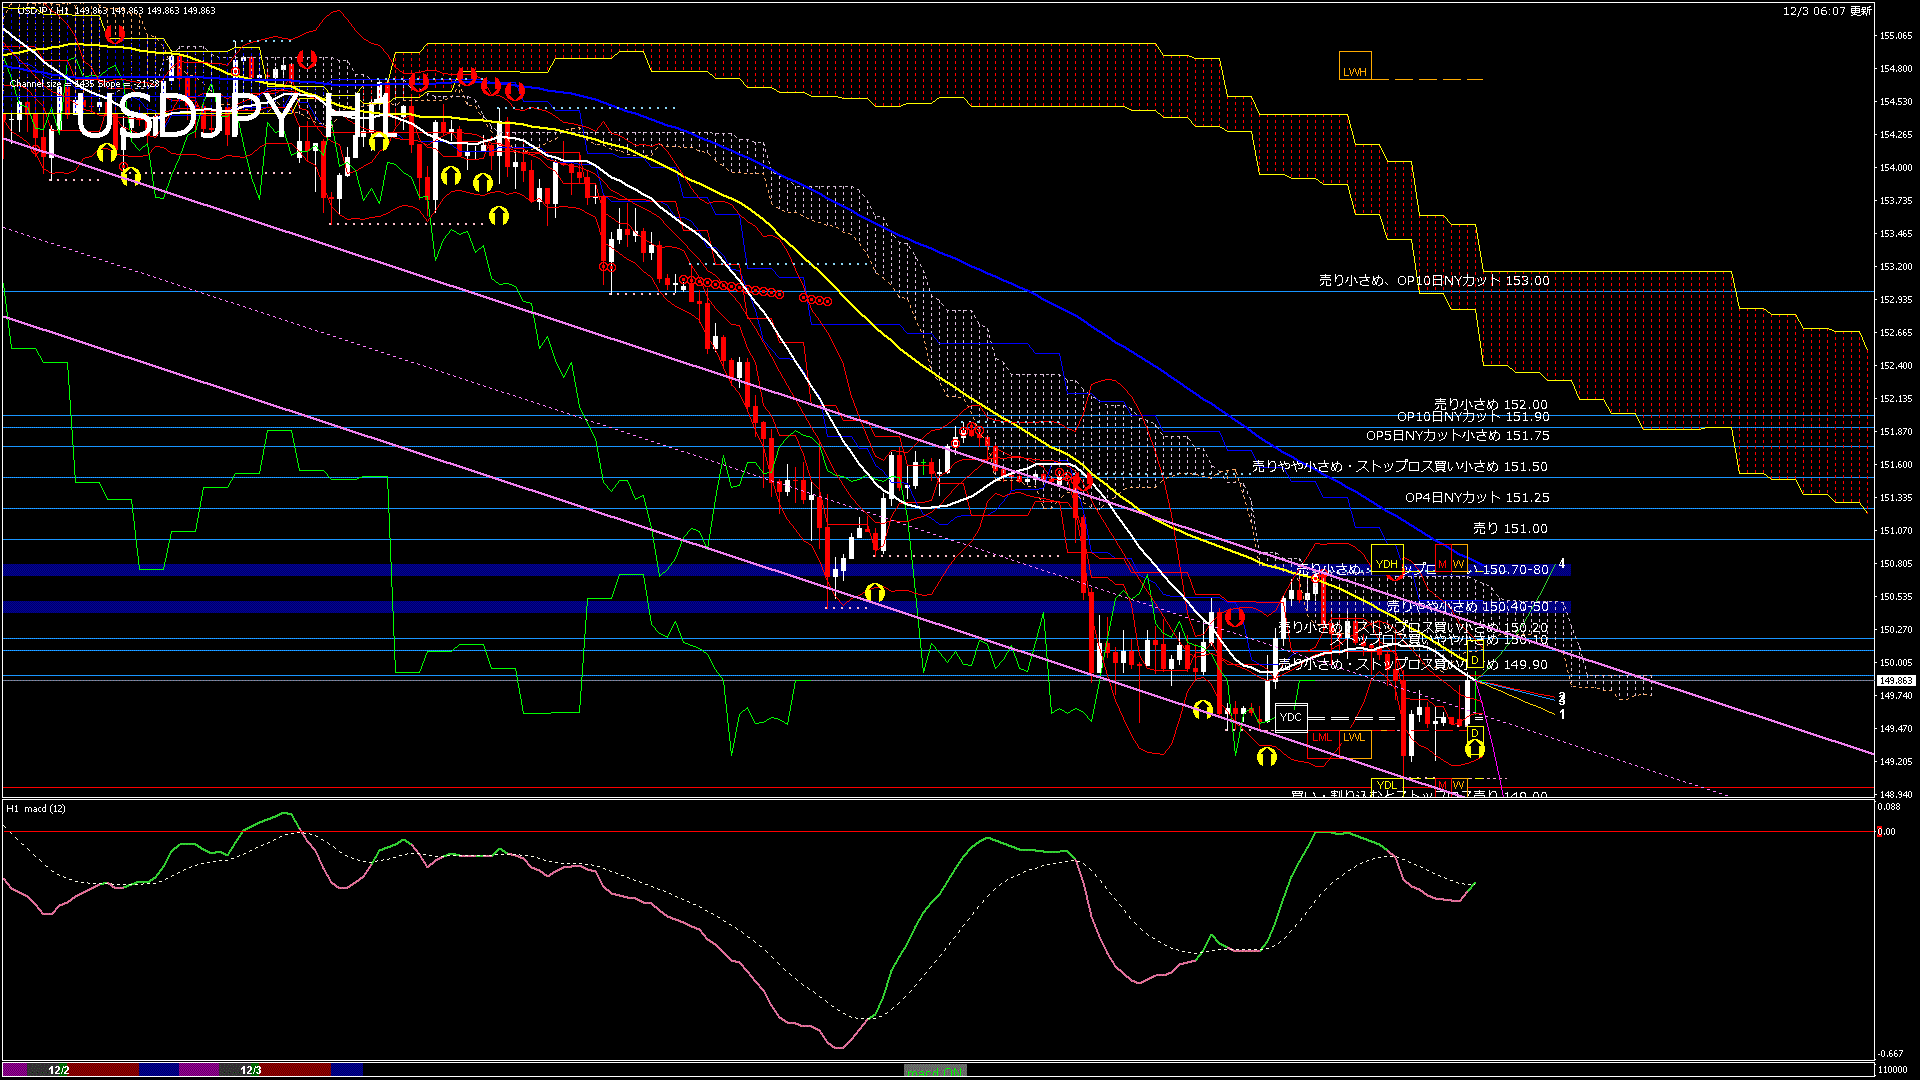The image size is (1920, 1080).
Task: Click the large USDJPY H1 chart title
Action: [x=238, y=116]
